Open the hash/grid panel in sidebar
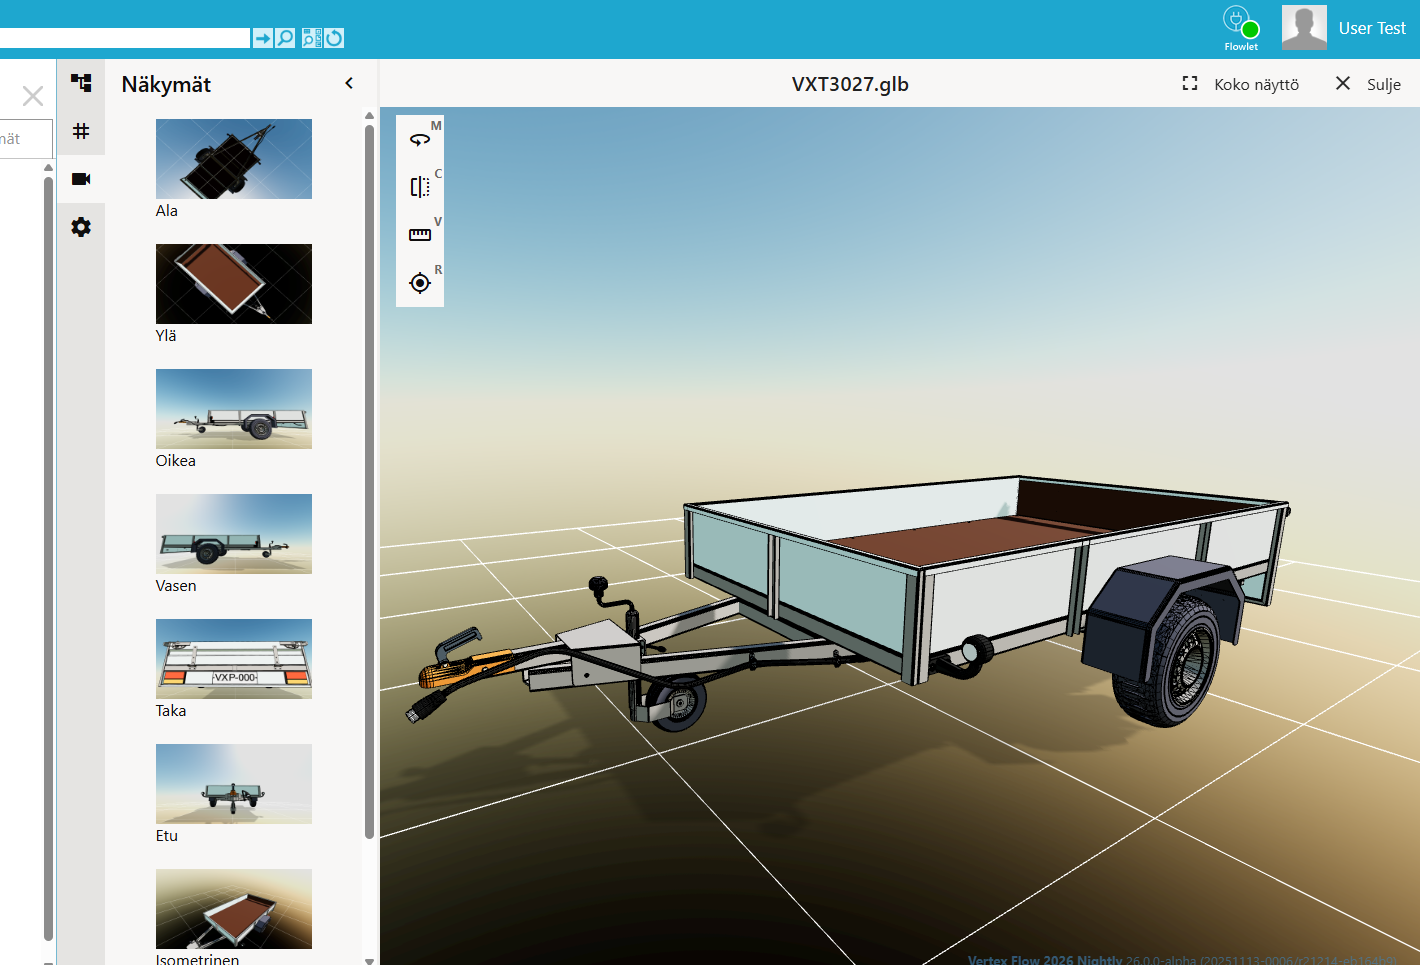The image size is (1420, 965). (81, 131)
